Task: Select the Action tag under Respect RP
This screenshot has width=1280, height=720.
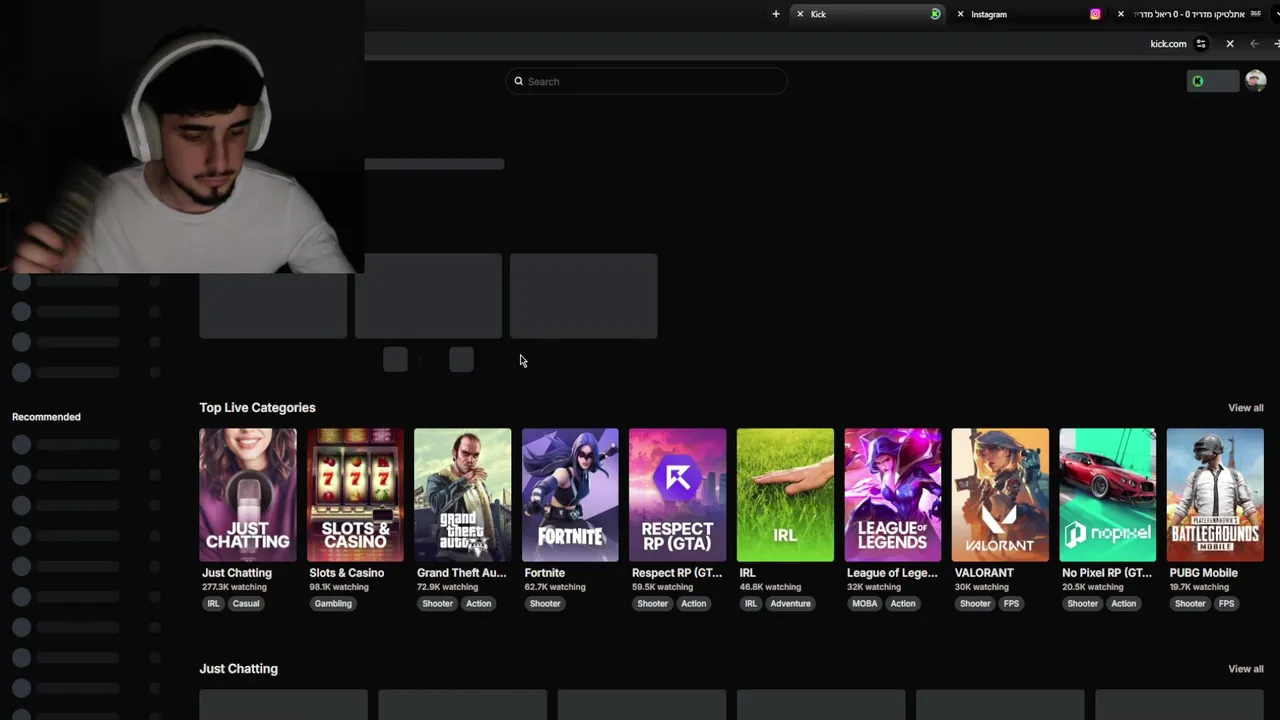Action: point(694,604)
